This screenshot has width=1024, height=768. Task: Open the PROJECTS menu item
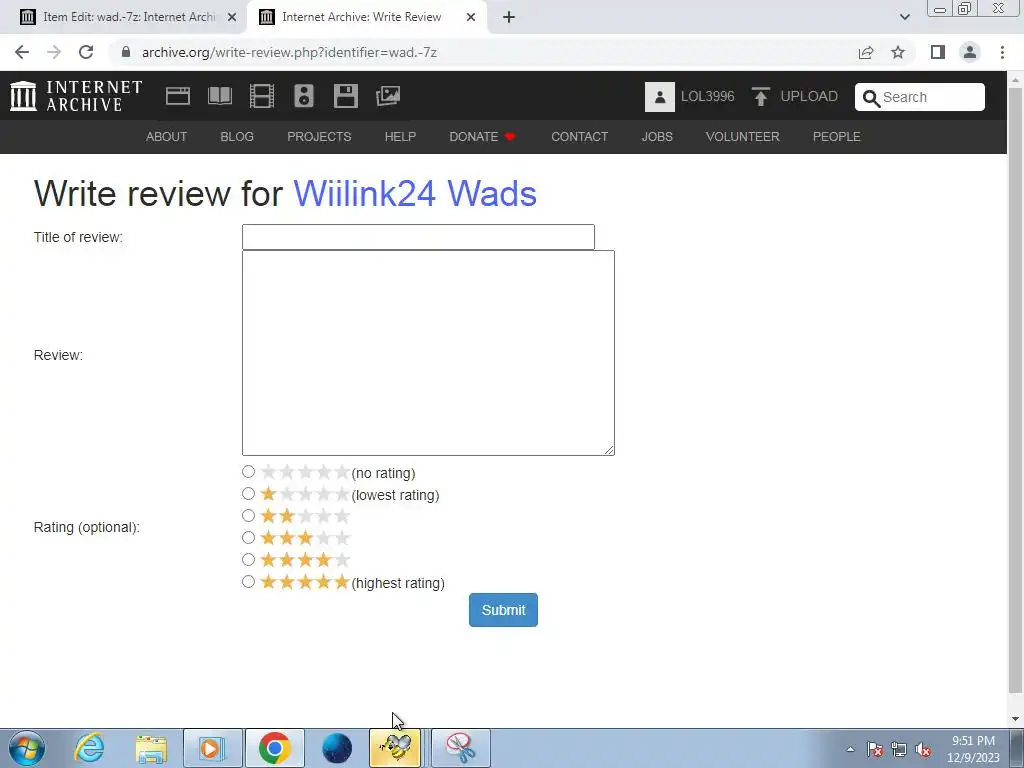tap(319, 136)
